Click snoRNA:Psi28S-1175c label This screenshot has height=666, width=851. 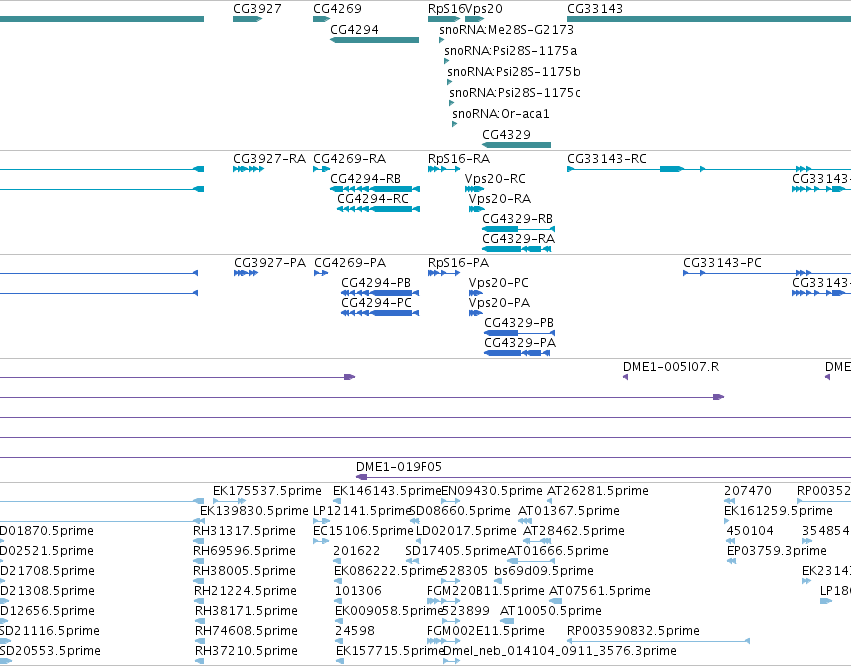pyautogui.click(x=515, y=93)
